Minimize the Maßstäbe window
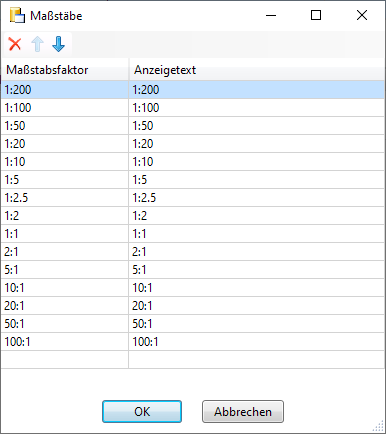This screenshot has height=434, width=386. [x=271, y=15]
